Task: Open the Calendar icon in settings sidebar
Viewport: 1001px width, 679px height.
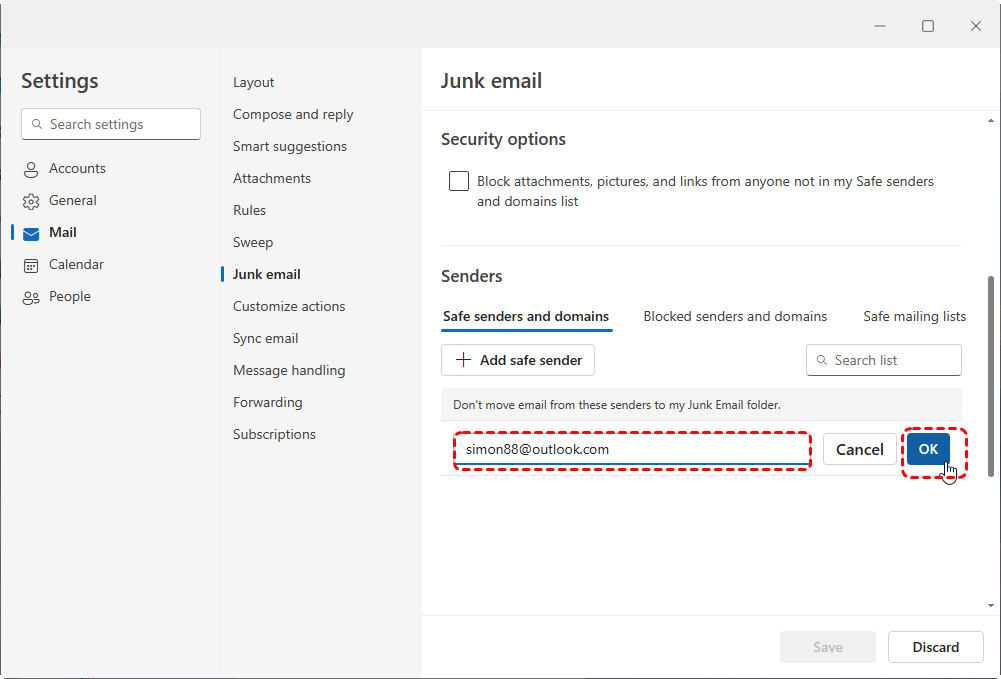Action: [x=31, y=264]
